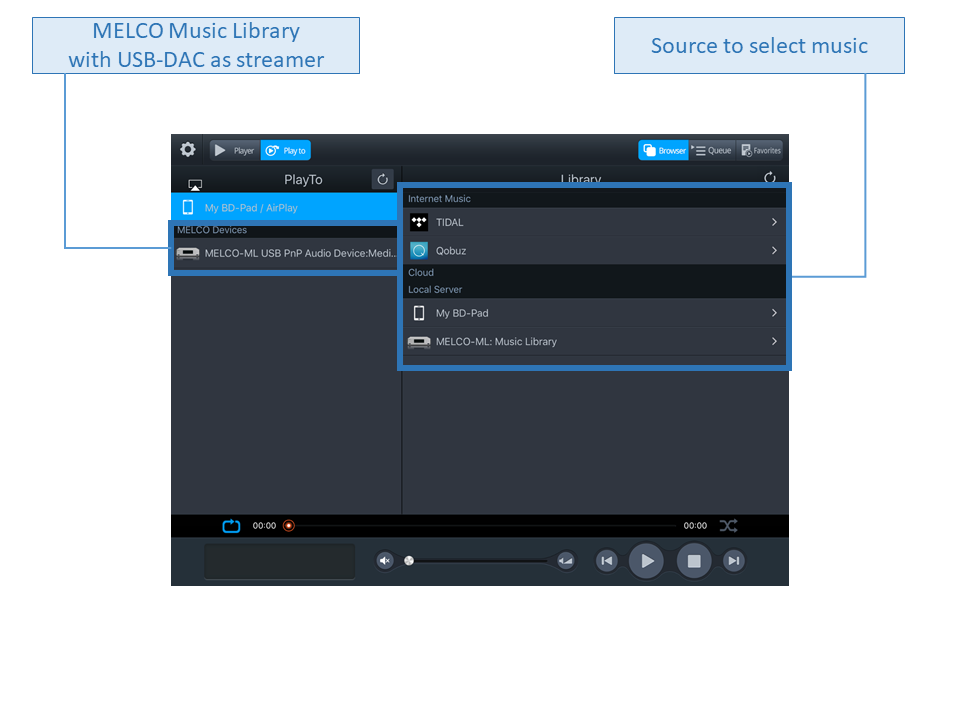Viewport: 960px width, 720px height.
Task: Open Qobuz music source
Action: [594, 250]
